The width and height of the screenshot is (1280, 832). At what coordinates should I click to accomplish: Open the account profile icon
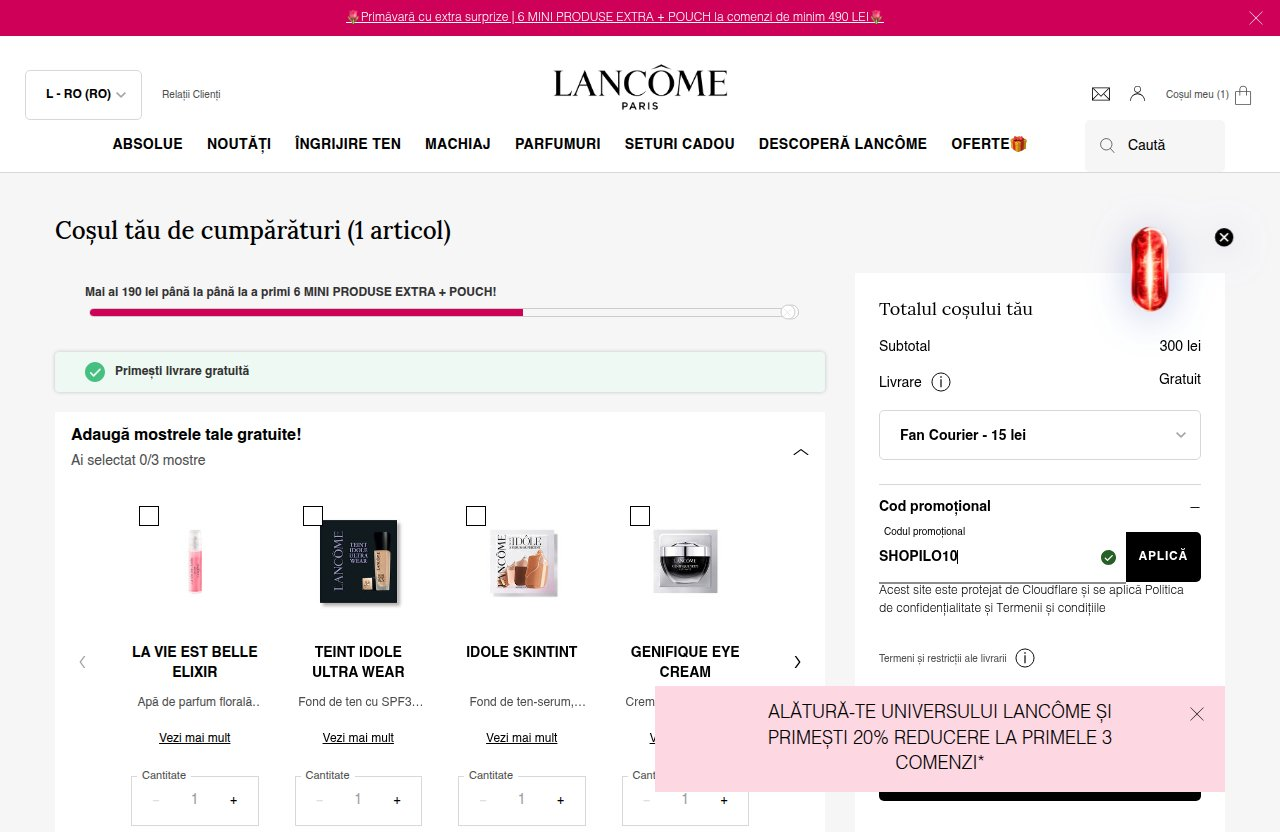click(1137, 94)
